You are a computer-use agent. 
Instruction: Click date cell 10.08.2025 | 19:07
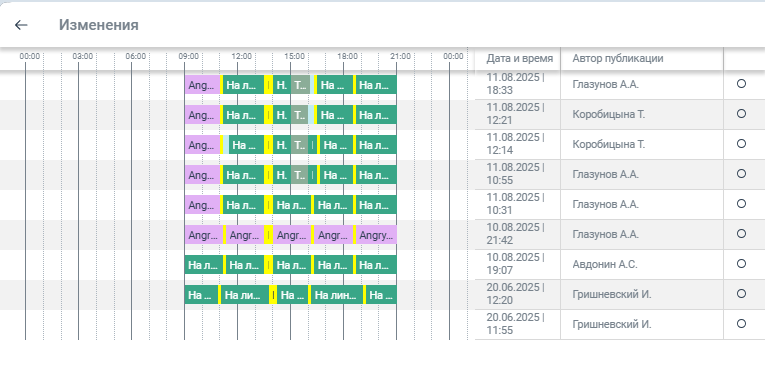[515, 264]
